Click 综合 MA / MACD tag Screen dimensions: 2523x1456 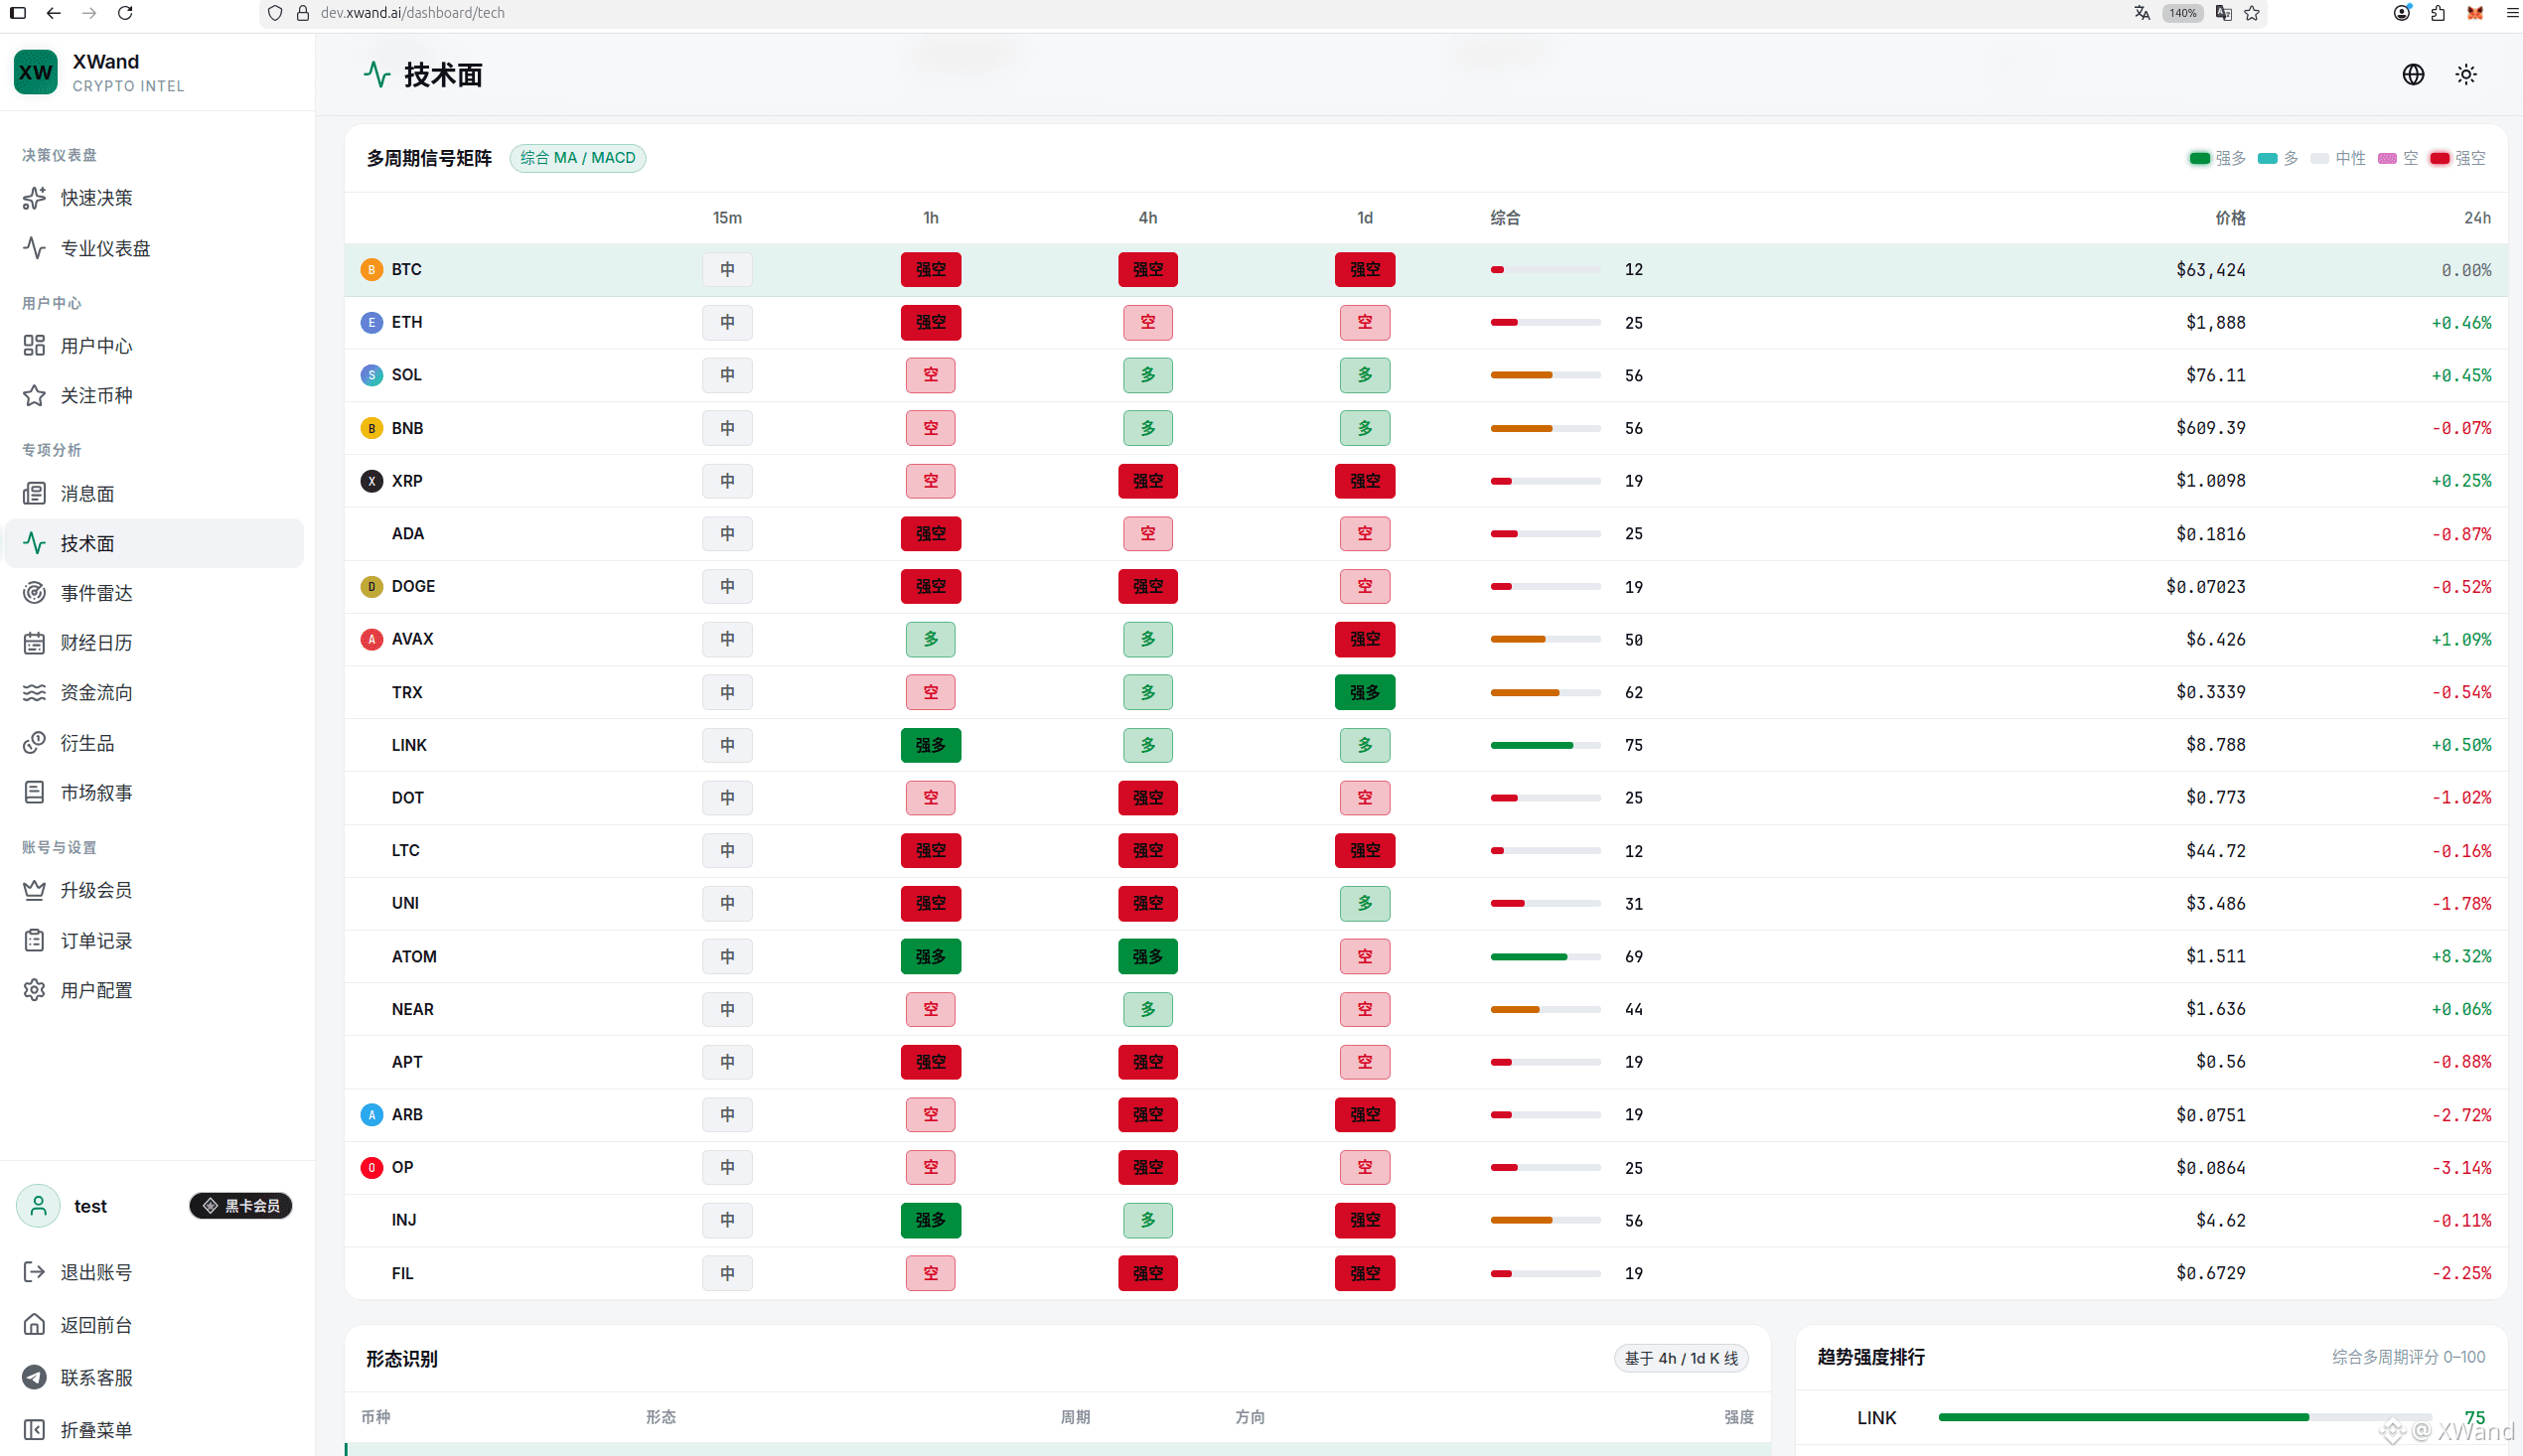(x=578, y=158)
